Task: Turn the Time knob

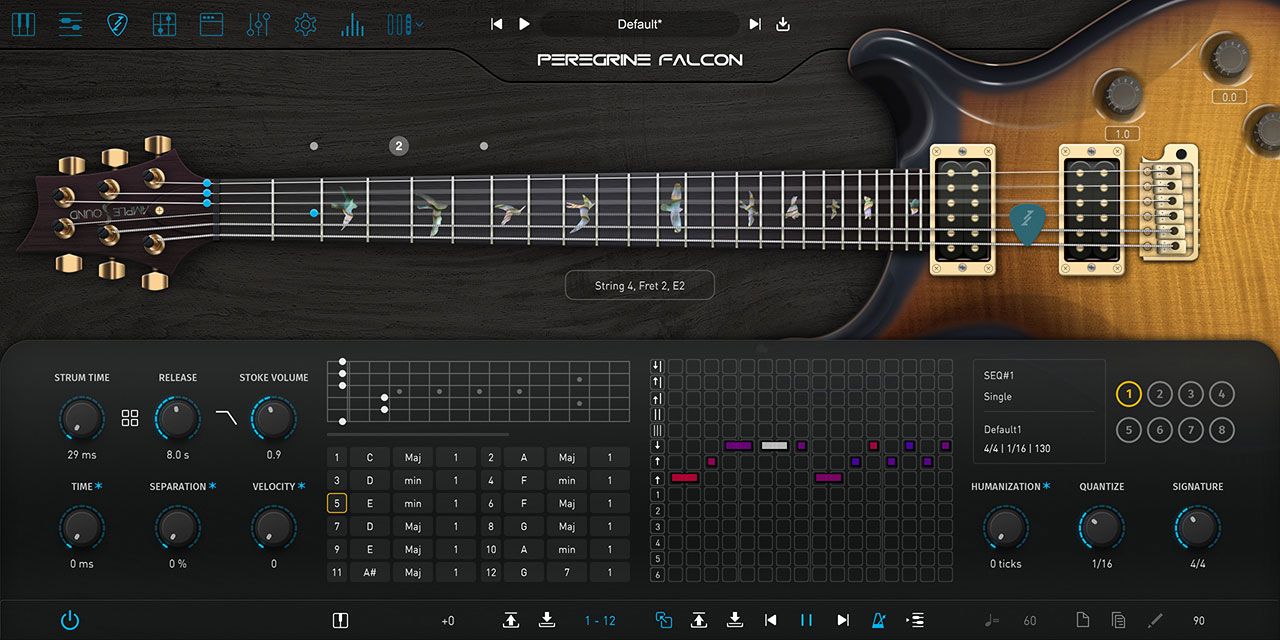Action: [x=81, y=527]
